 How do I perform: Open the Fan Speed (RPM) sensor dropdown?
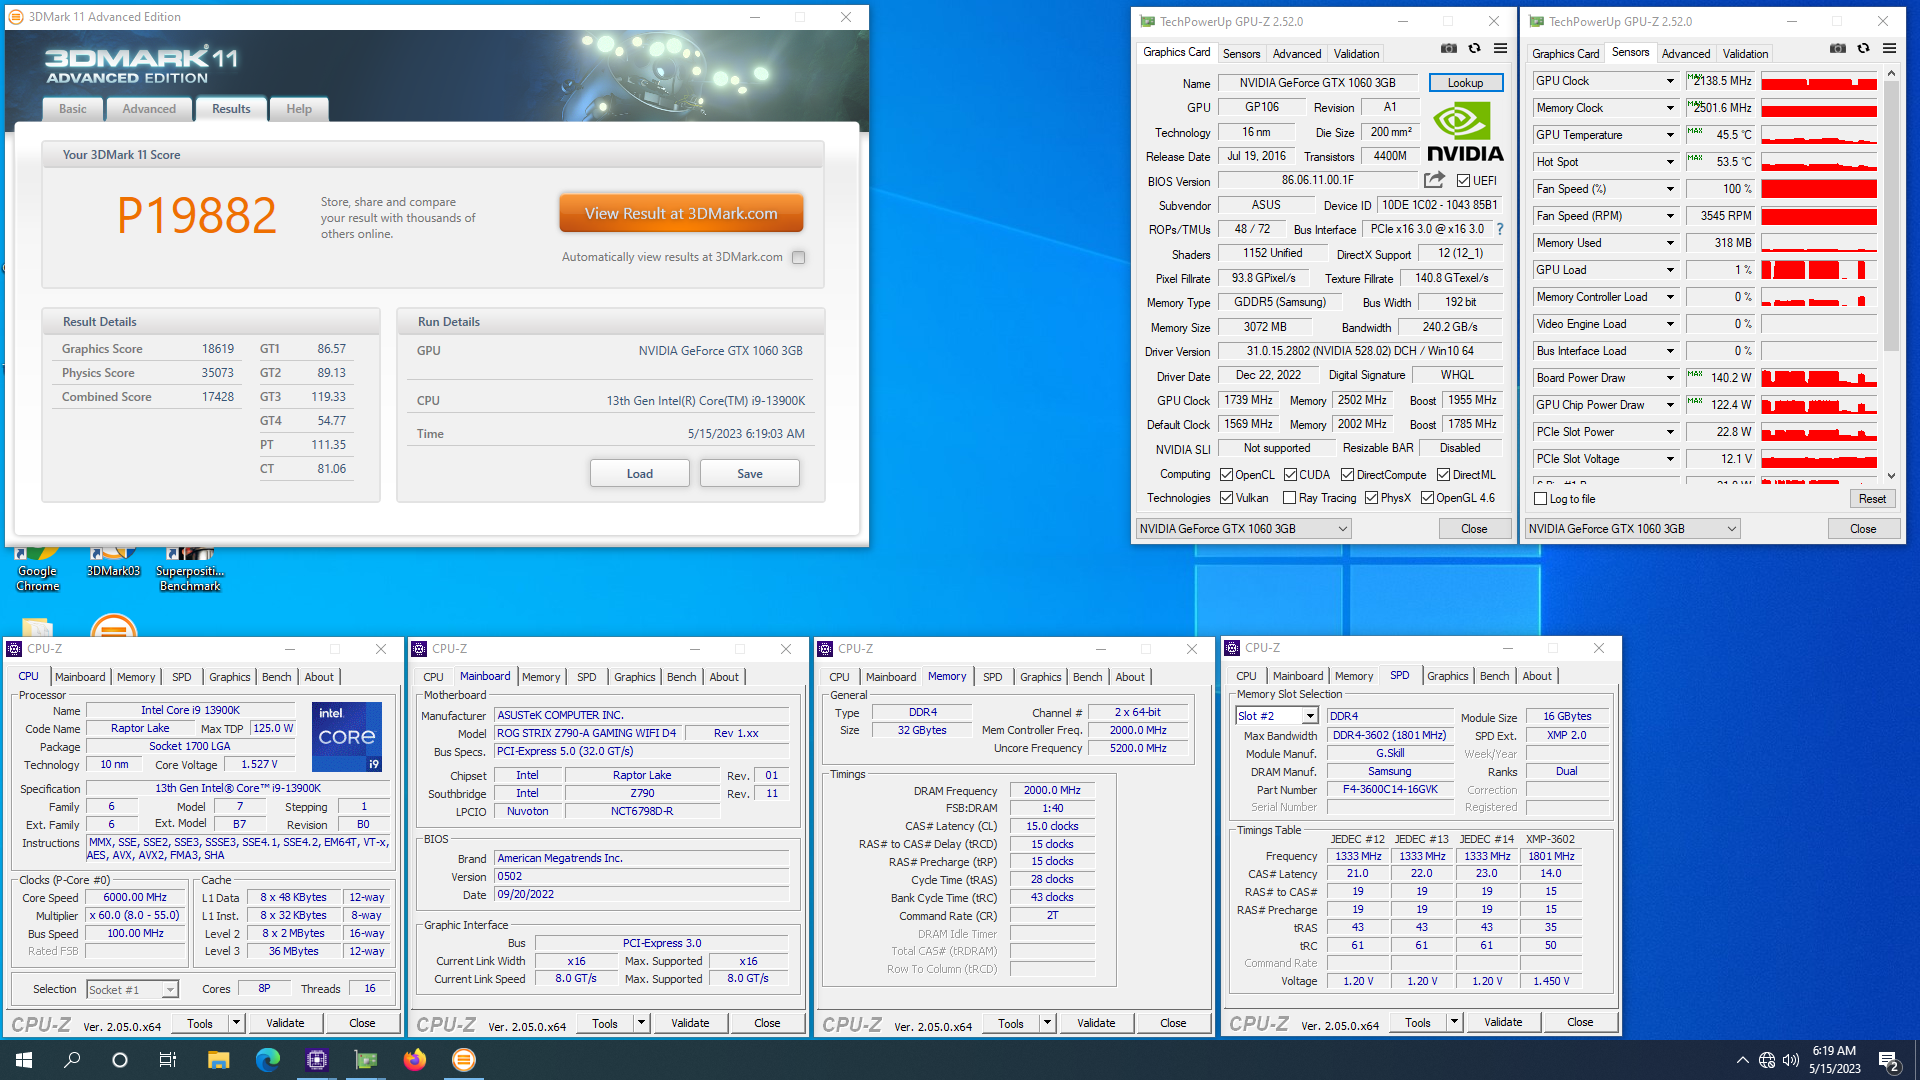click(1669, 216)
